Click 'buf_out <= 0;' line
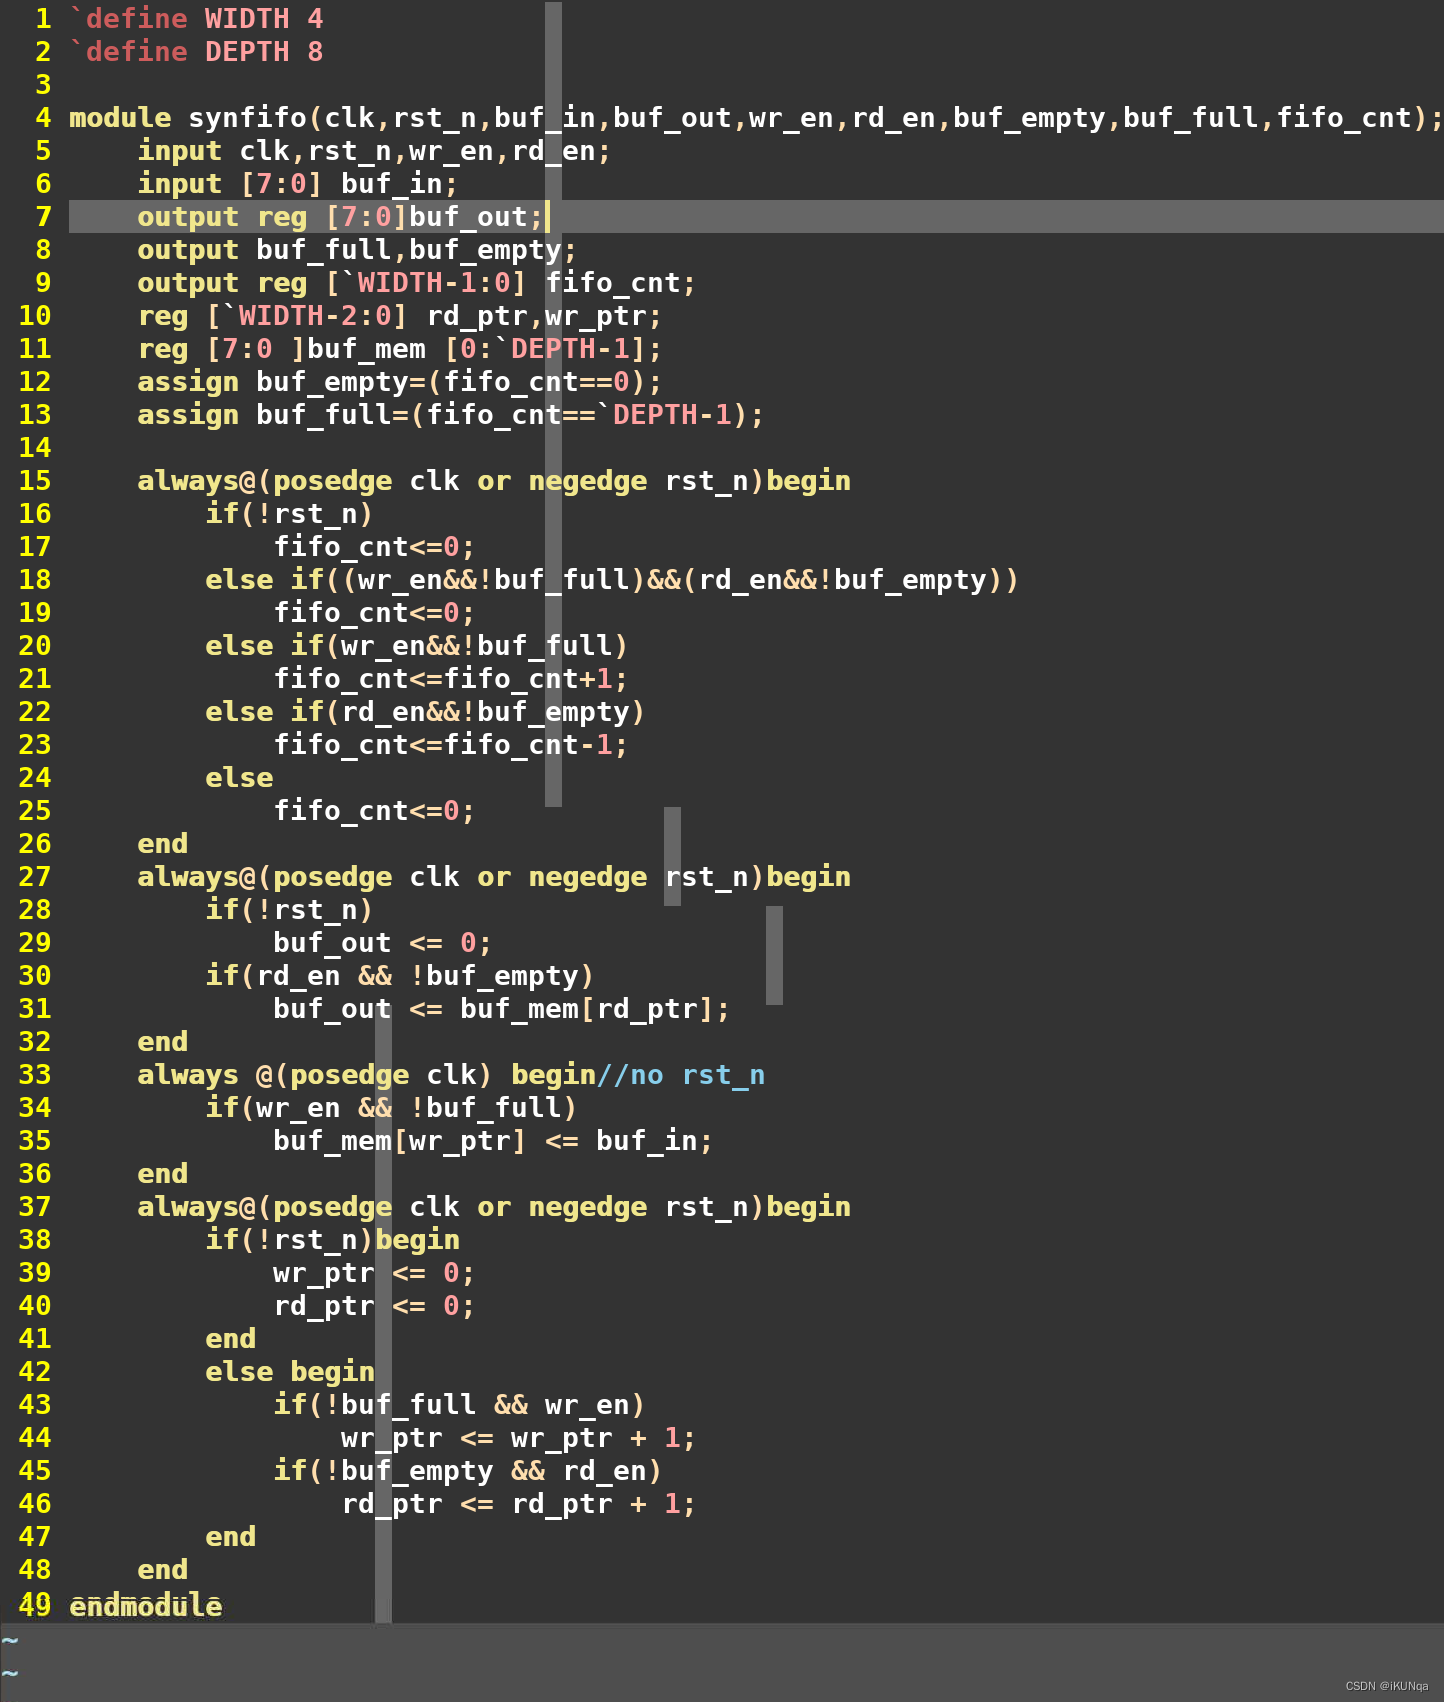 tap(382, 943)
